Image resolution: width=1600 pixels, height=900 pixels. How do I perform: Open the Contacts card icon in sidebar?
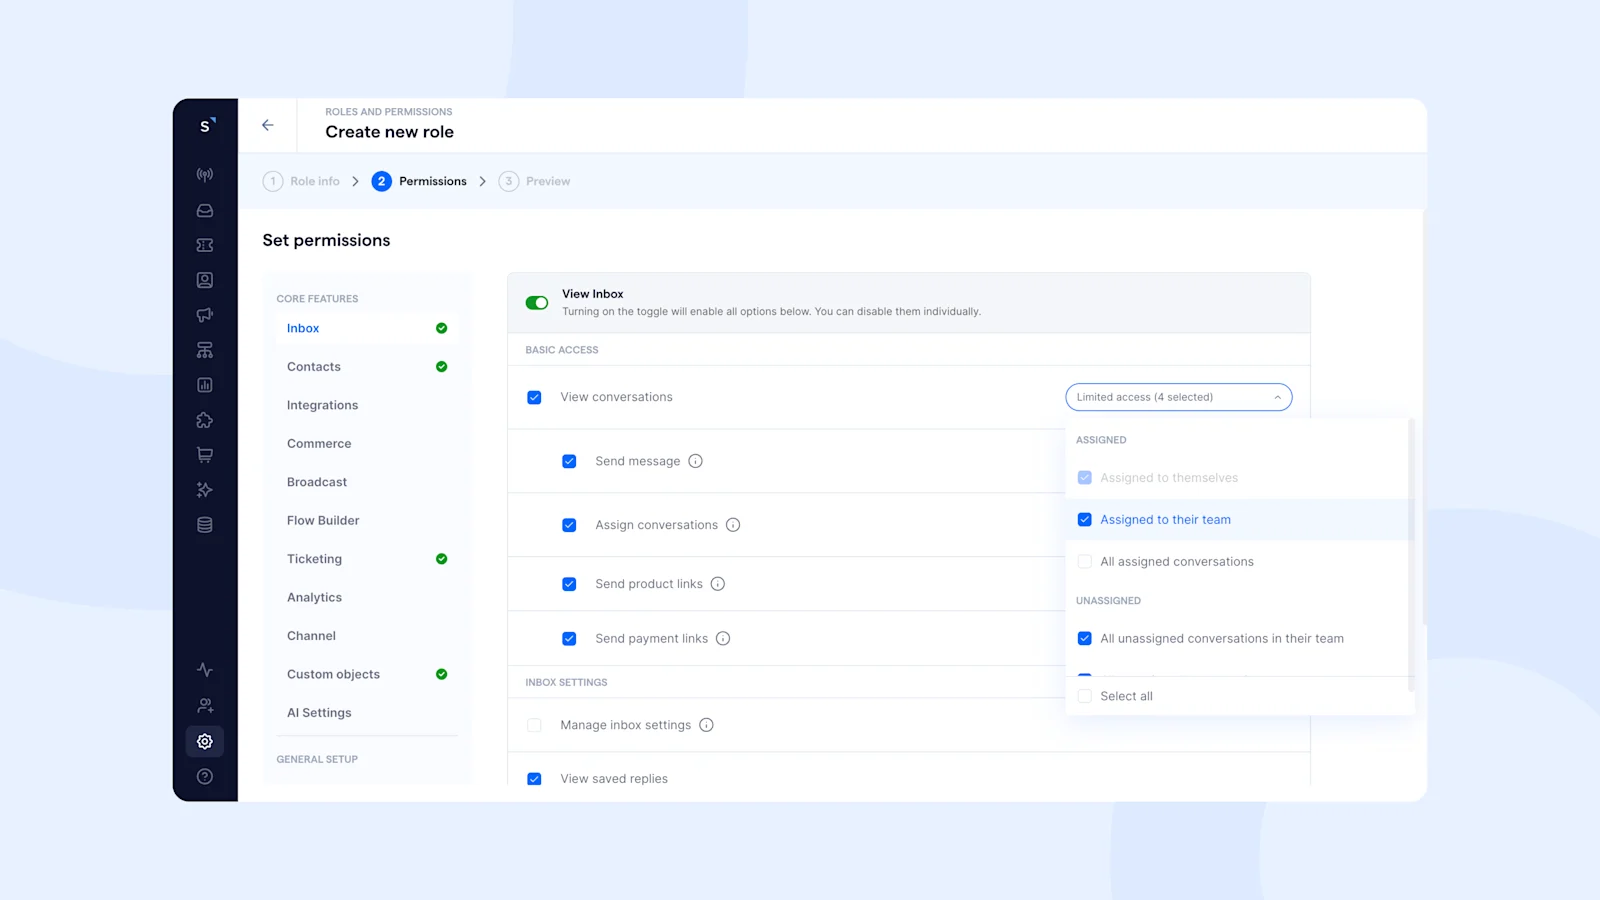click(x=204, y=280)
